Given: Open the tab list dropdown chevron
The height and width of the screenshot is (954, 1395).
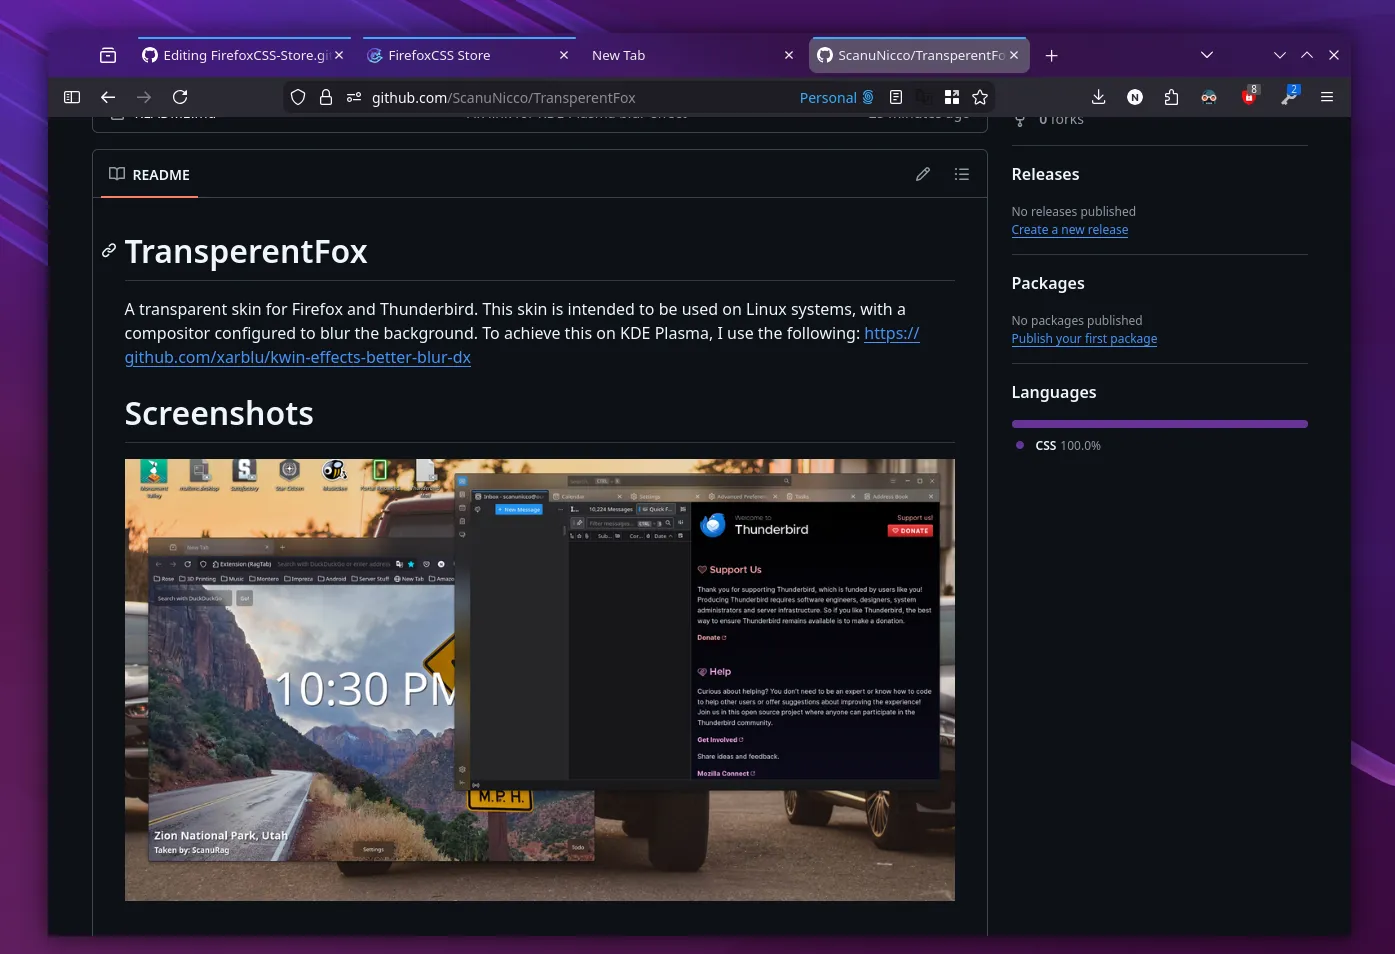Looking at the screenshot, I should [1207, 55].
